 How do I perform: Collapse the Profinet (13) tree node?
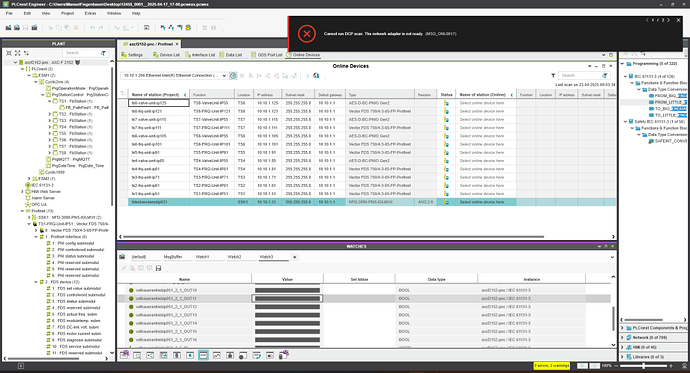(x=22, y=211)
